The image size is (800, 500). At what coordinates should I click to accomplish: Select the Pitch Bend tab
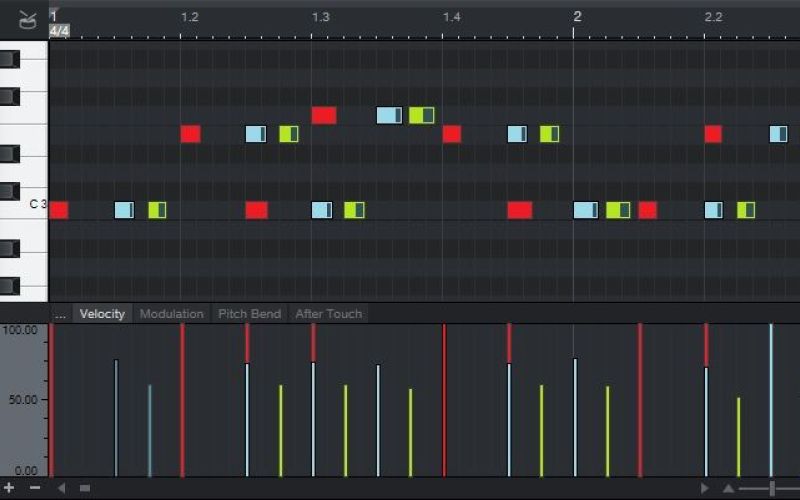(x=249, y=314)
